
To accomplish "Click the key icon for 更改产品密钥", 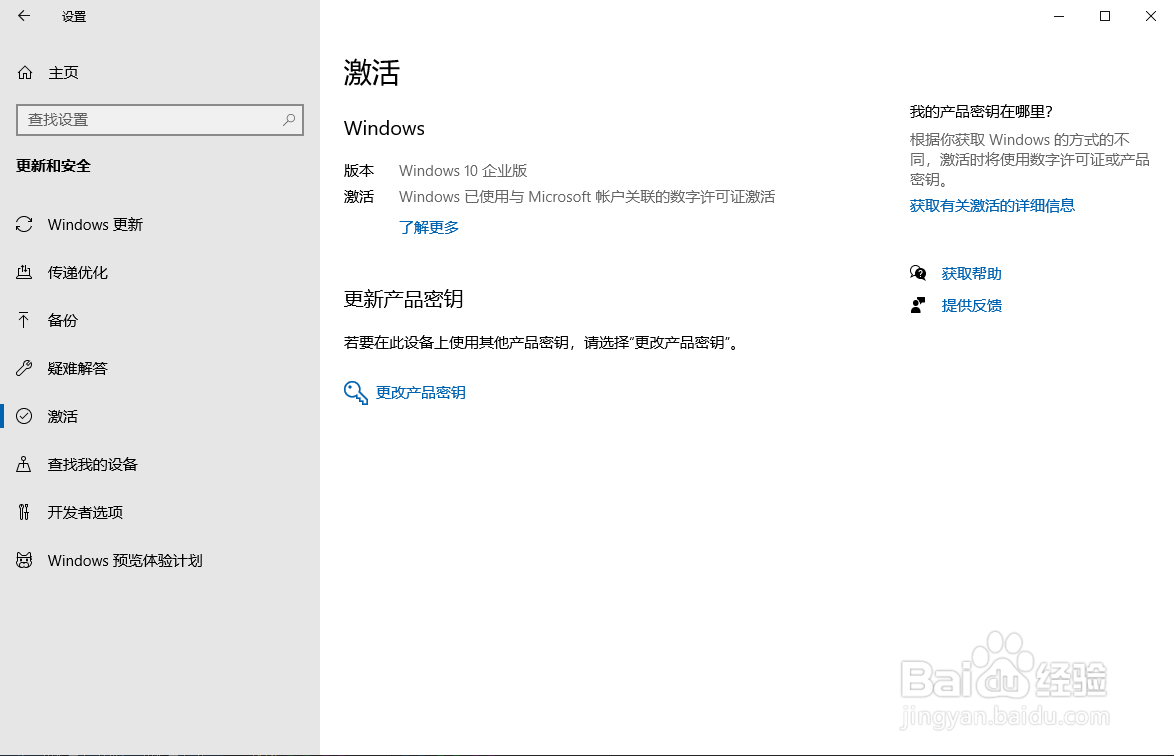I will pos(356,393).
